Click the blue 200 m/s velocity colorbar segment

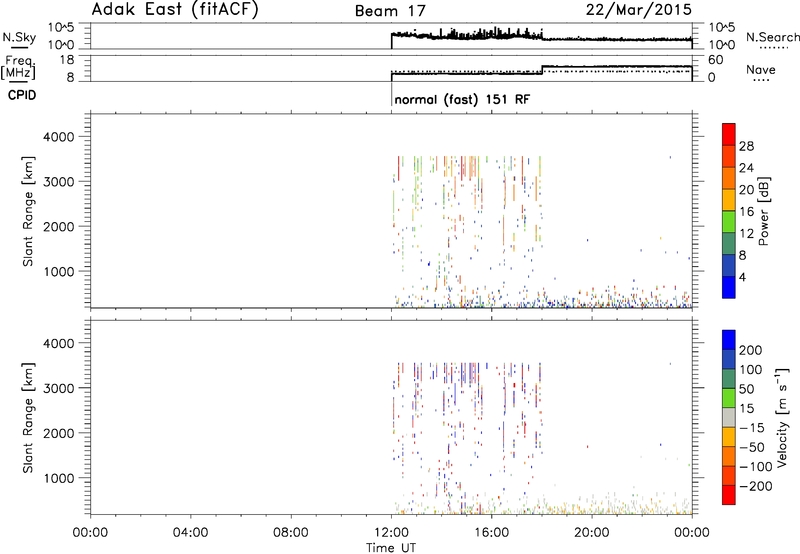729,340
